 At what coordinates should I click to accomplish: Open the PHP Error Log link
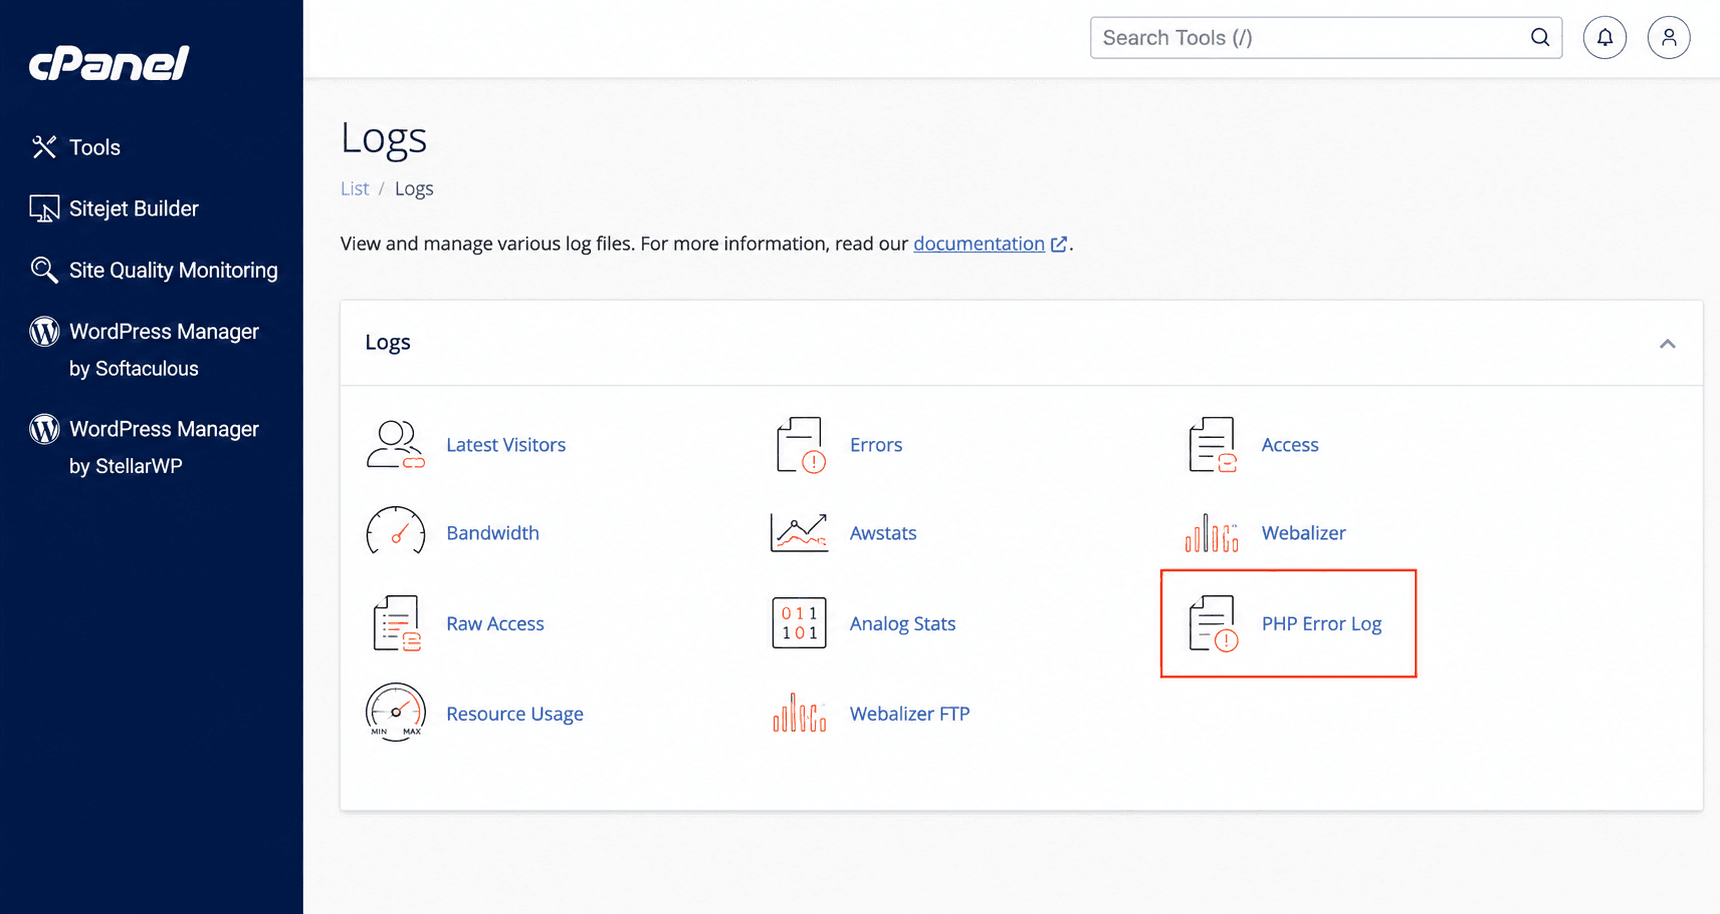1322,624
